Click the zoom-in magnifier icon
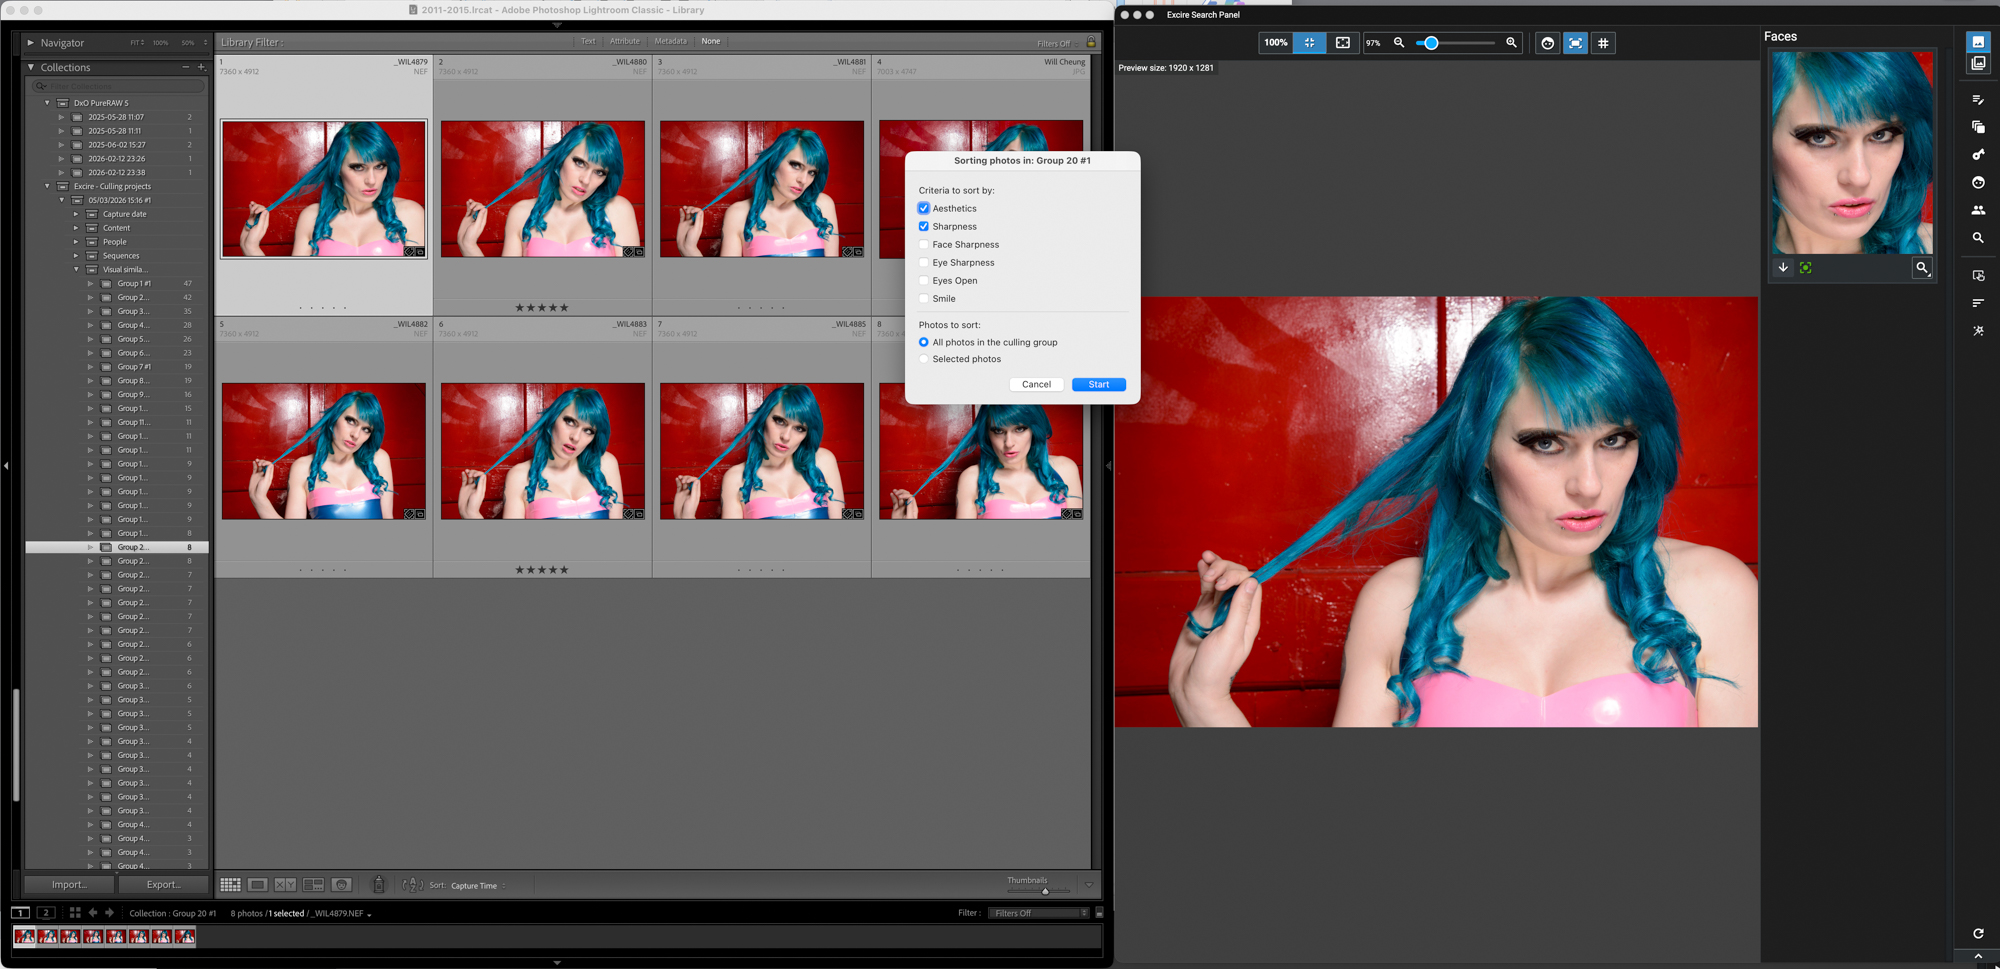Viewport: 2000px width, 969px height. point(1511,43)
